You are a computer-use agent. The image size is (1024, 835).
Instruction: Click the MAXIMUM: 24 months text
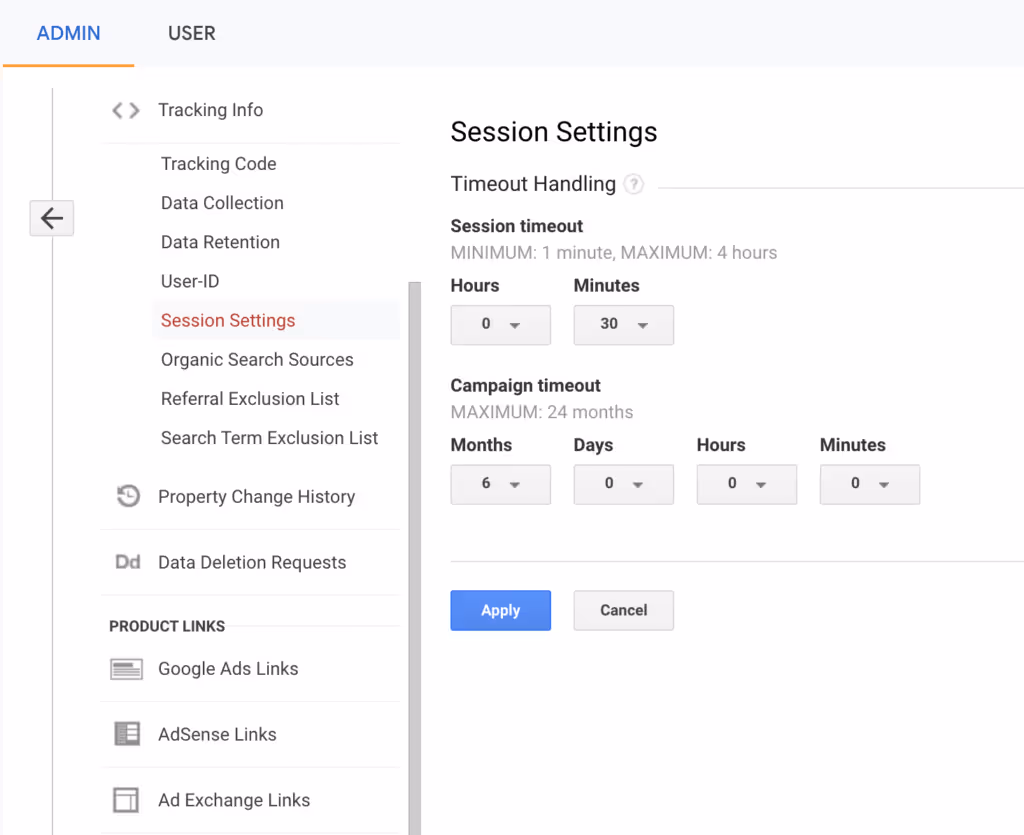542,413
